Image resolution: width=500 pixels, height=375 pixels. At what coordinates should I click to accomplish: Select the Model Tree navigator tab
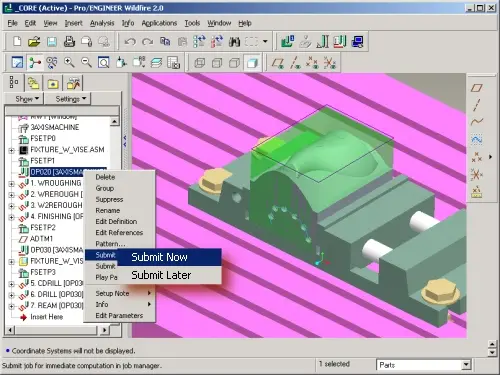click(x=14, y=82)
